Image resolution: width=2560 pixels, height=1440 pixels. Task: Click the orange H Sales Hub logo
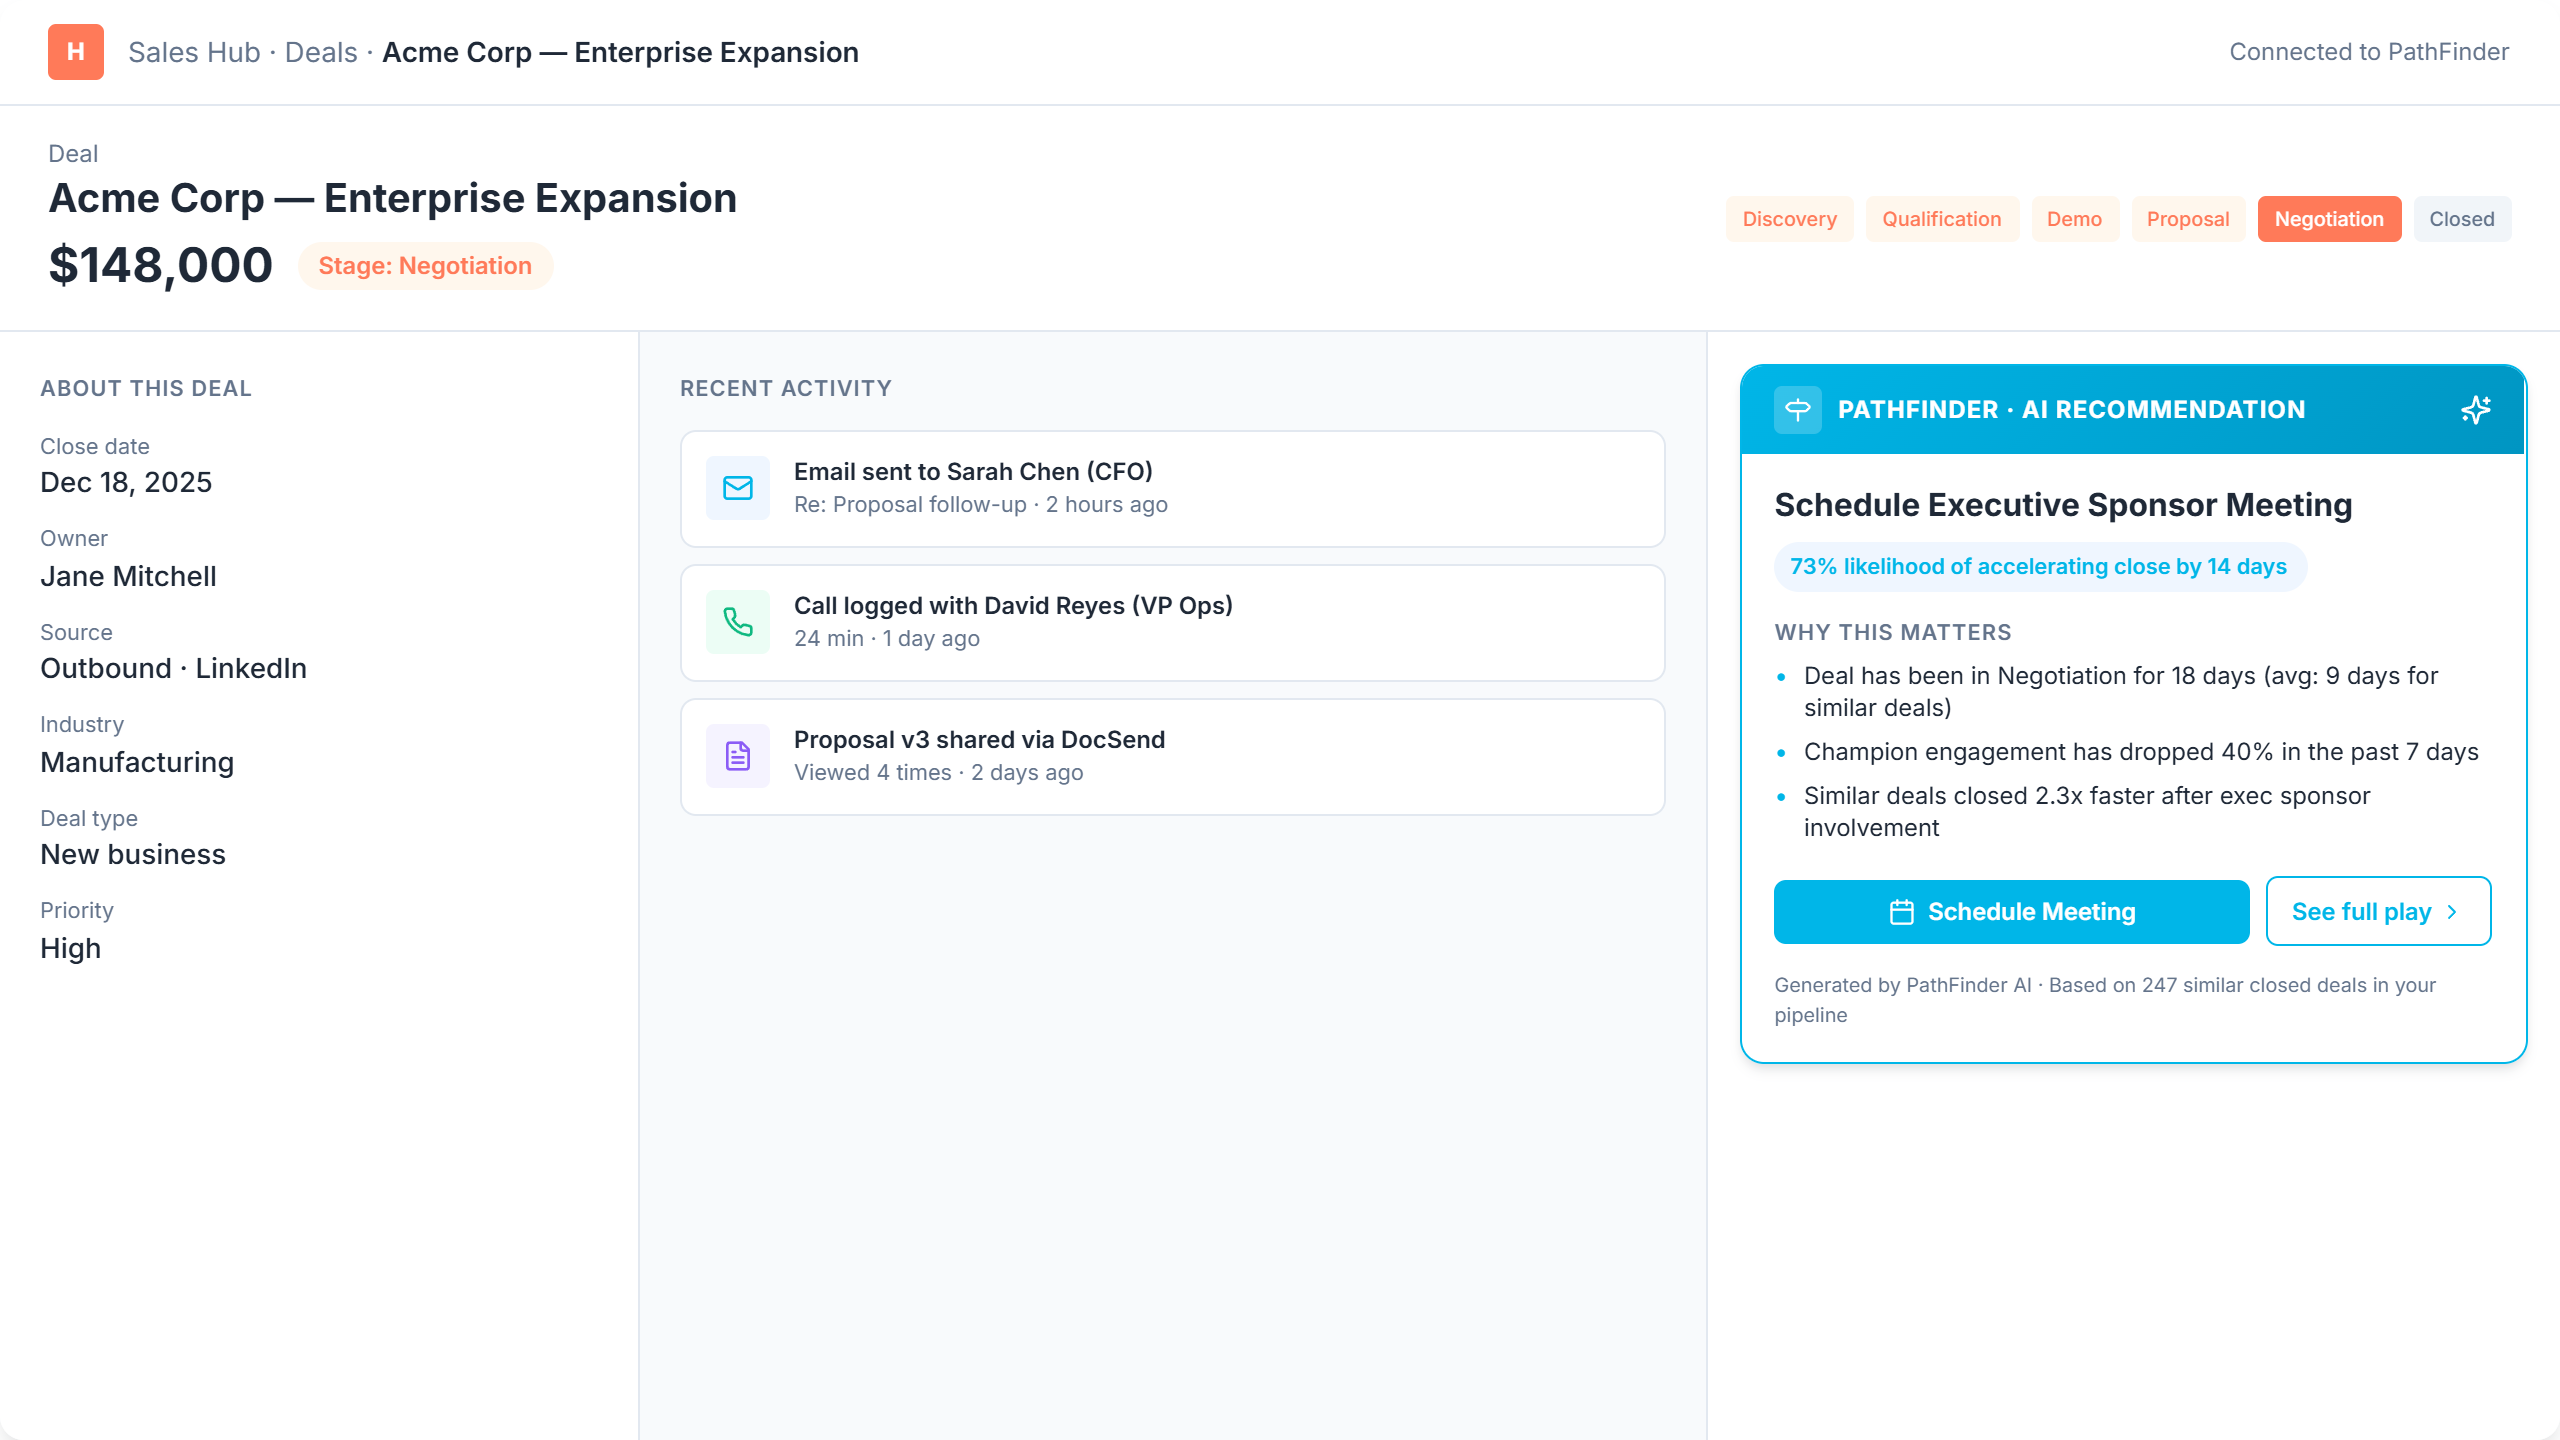[x=76, y=52]
